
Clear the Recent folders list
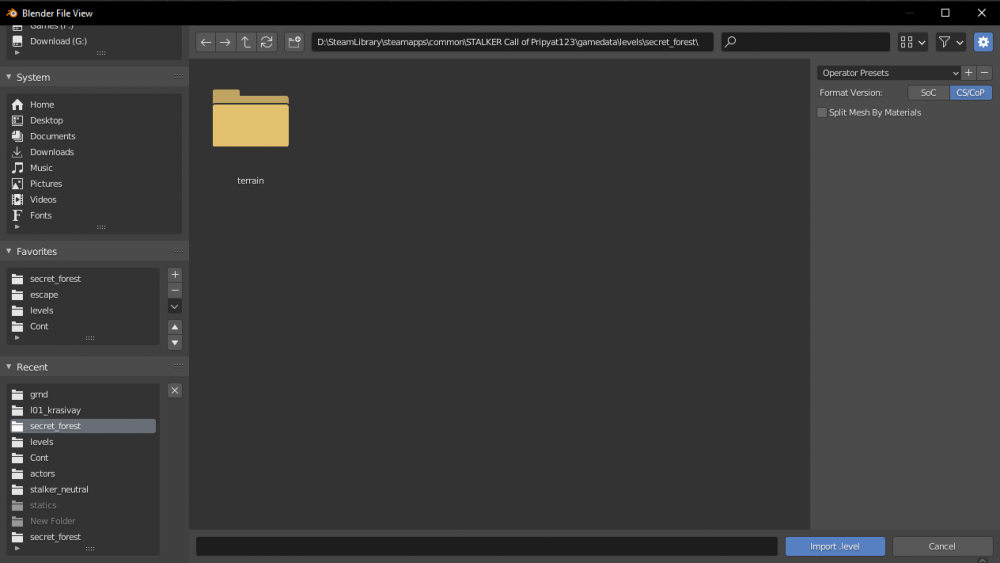(175, 390)
